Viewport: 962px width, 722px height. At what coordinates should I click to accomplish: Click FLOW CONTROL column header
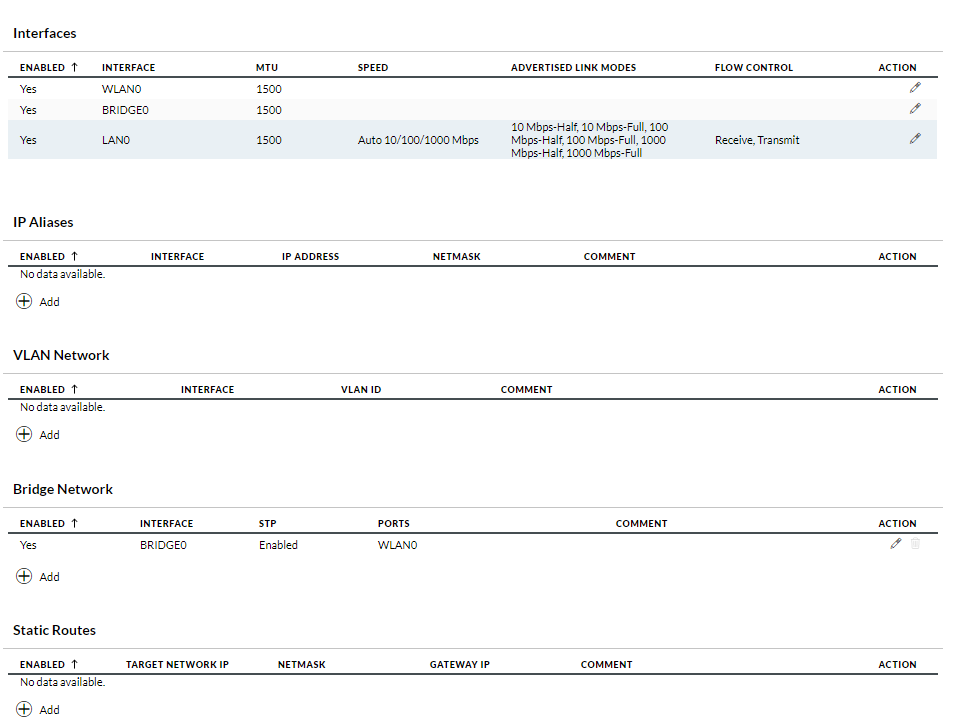(753, 67)
